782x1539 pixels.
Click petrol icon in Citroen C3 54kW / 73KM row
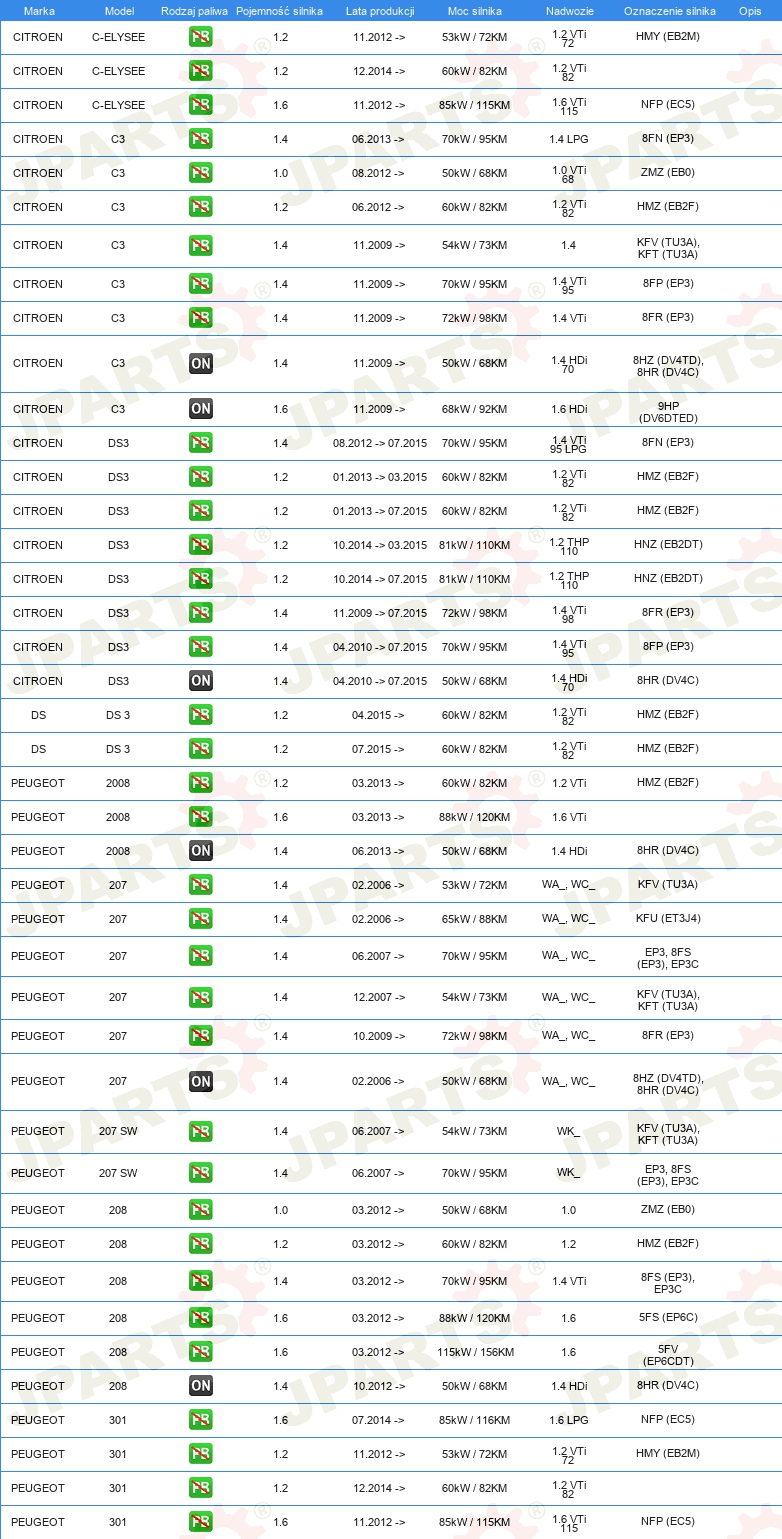point(200,245)
